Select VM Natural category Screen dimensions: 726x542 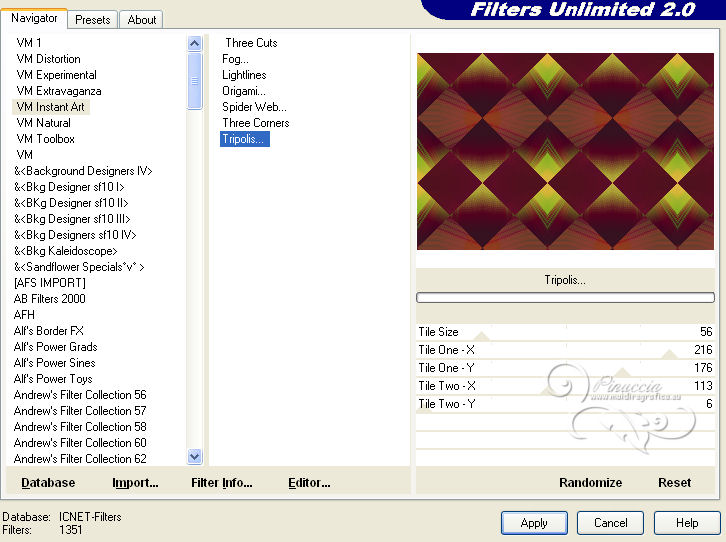(44, 123)
